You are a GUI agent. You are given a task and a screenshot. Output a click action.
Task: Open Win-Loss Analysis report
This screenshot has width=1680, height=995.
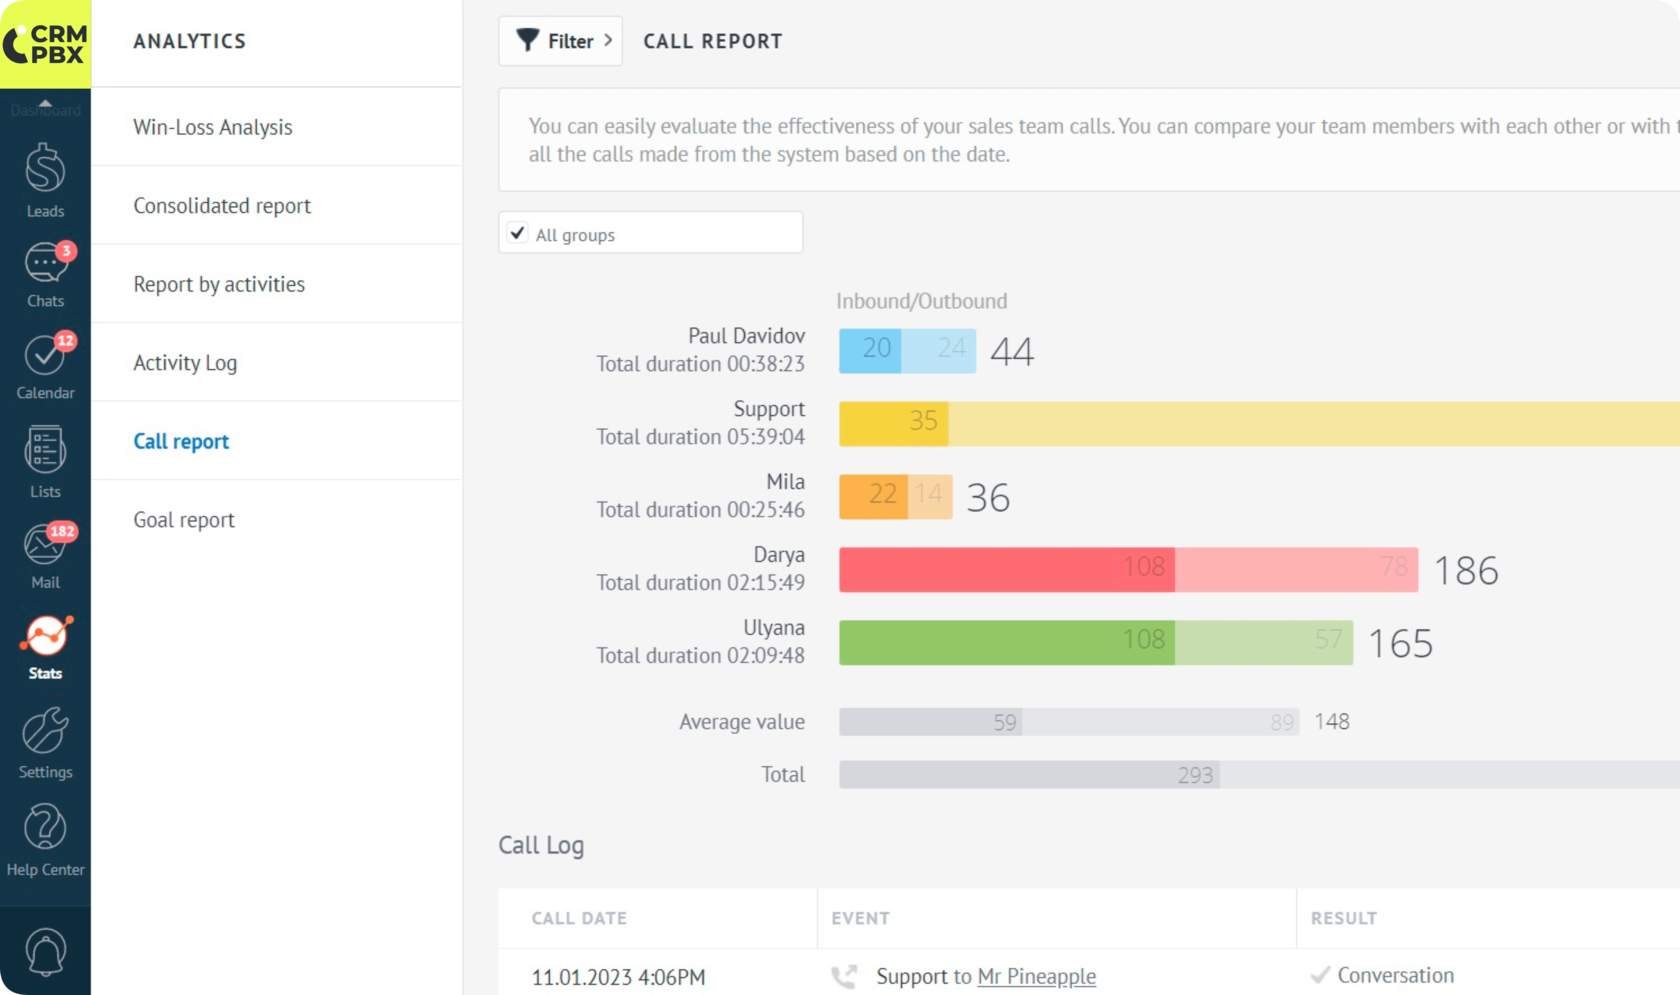click(x=213, y=127)
